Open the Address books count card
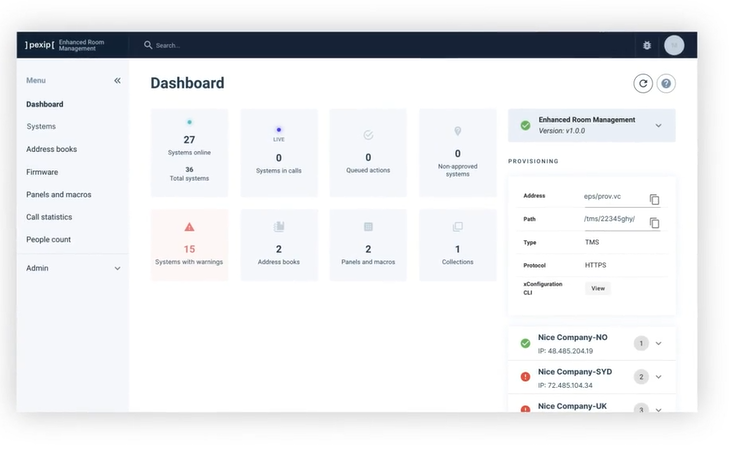The width and height of the screenshot is (736, 460). (x=279, y=245)
